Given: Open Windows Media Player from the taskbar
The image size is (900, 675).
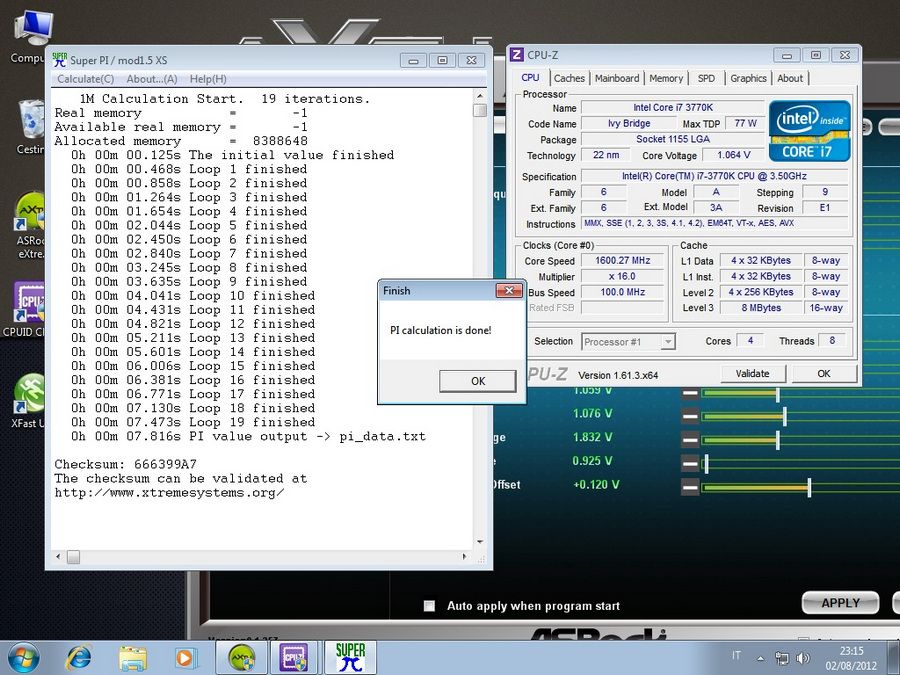Looking at the screenshot, I should 185,658.
